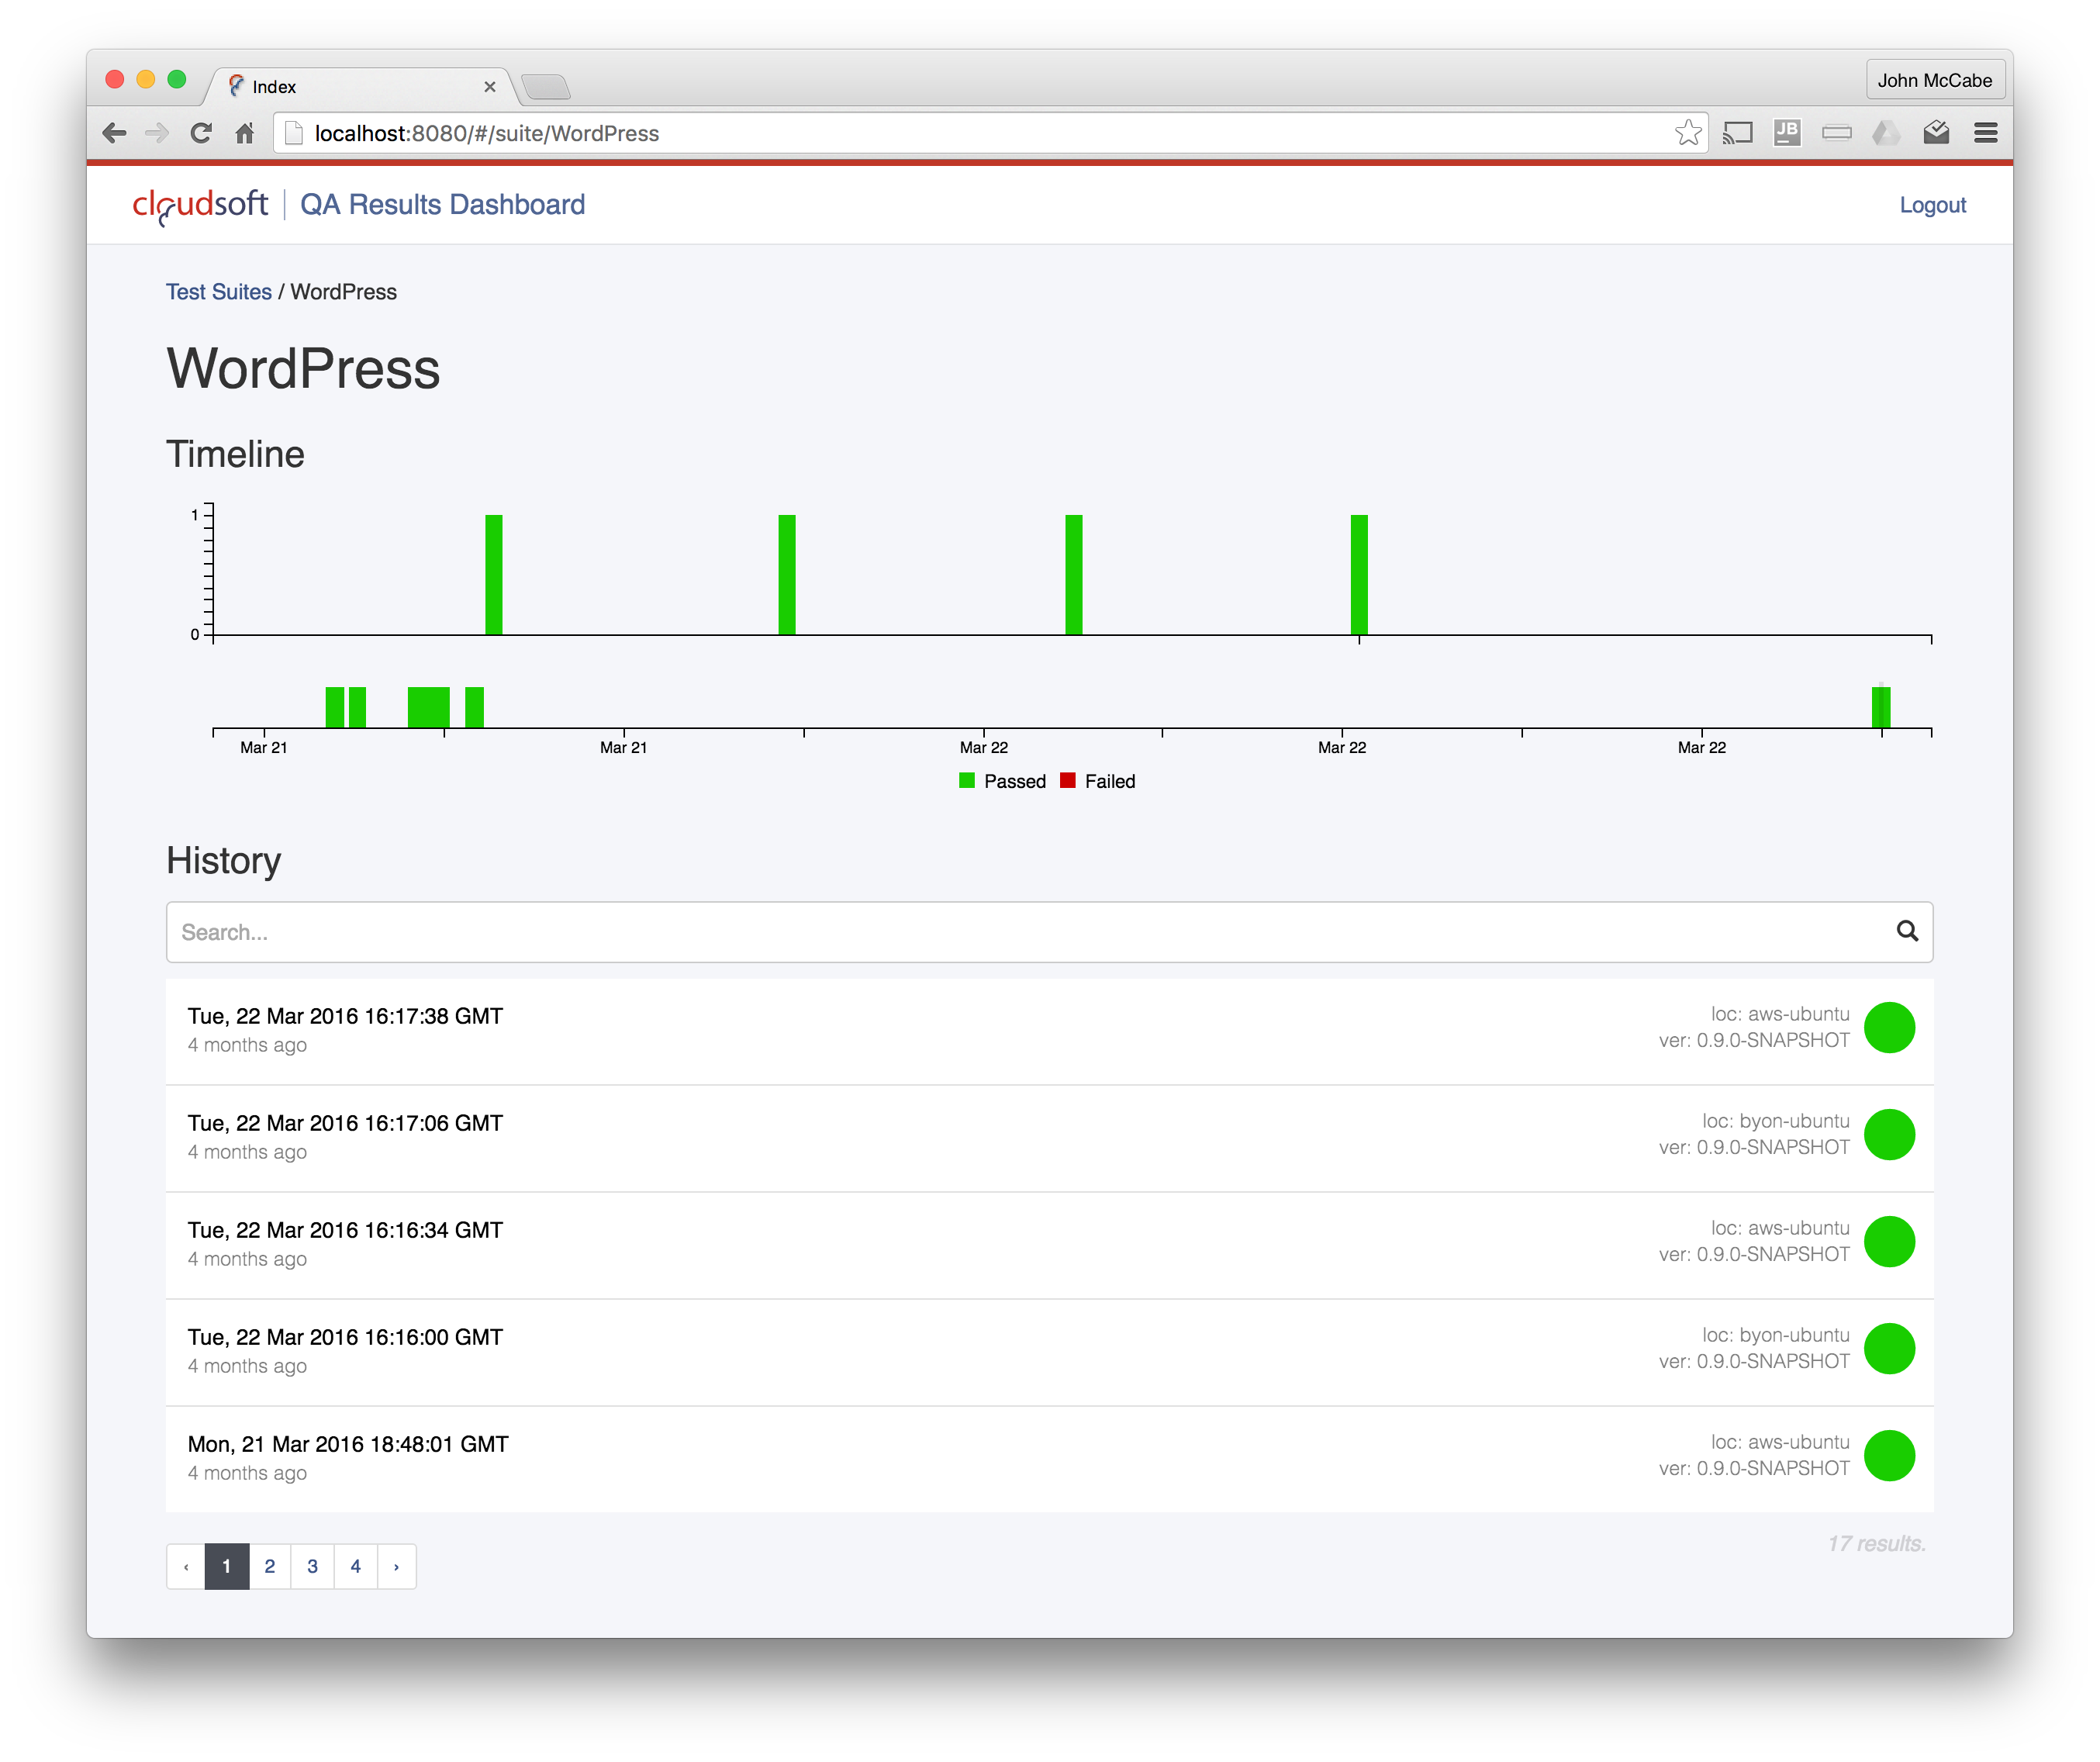The image size is (2100, 1762).
Task: Reload the page with refresh icon
Action: pos(201,133)
